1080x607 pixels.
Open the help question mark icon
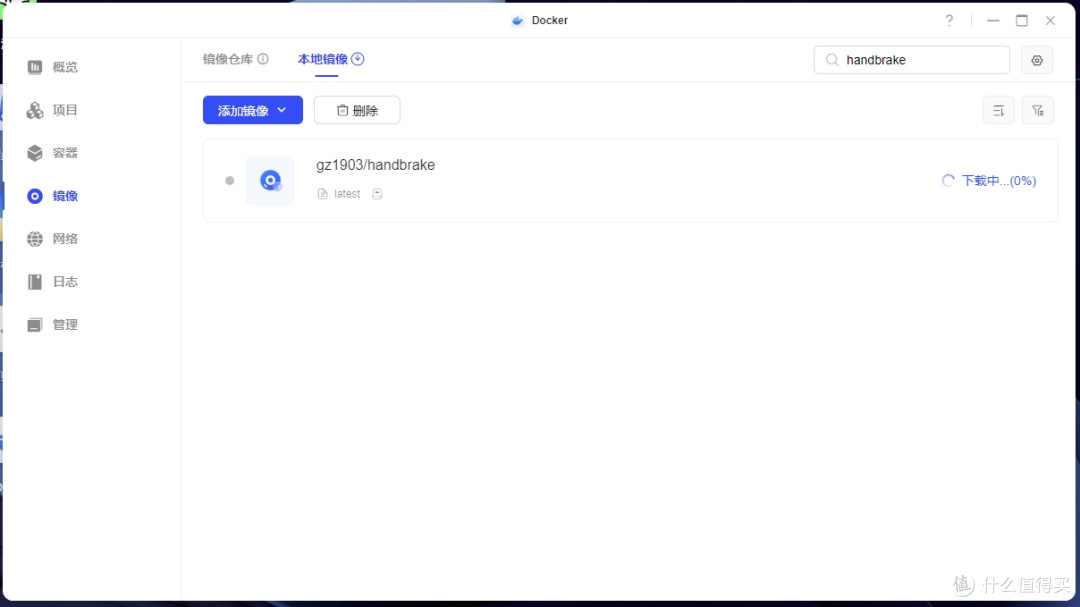(x=949, y=21)
